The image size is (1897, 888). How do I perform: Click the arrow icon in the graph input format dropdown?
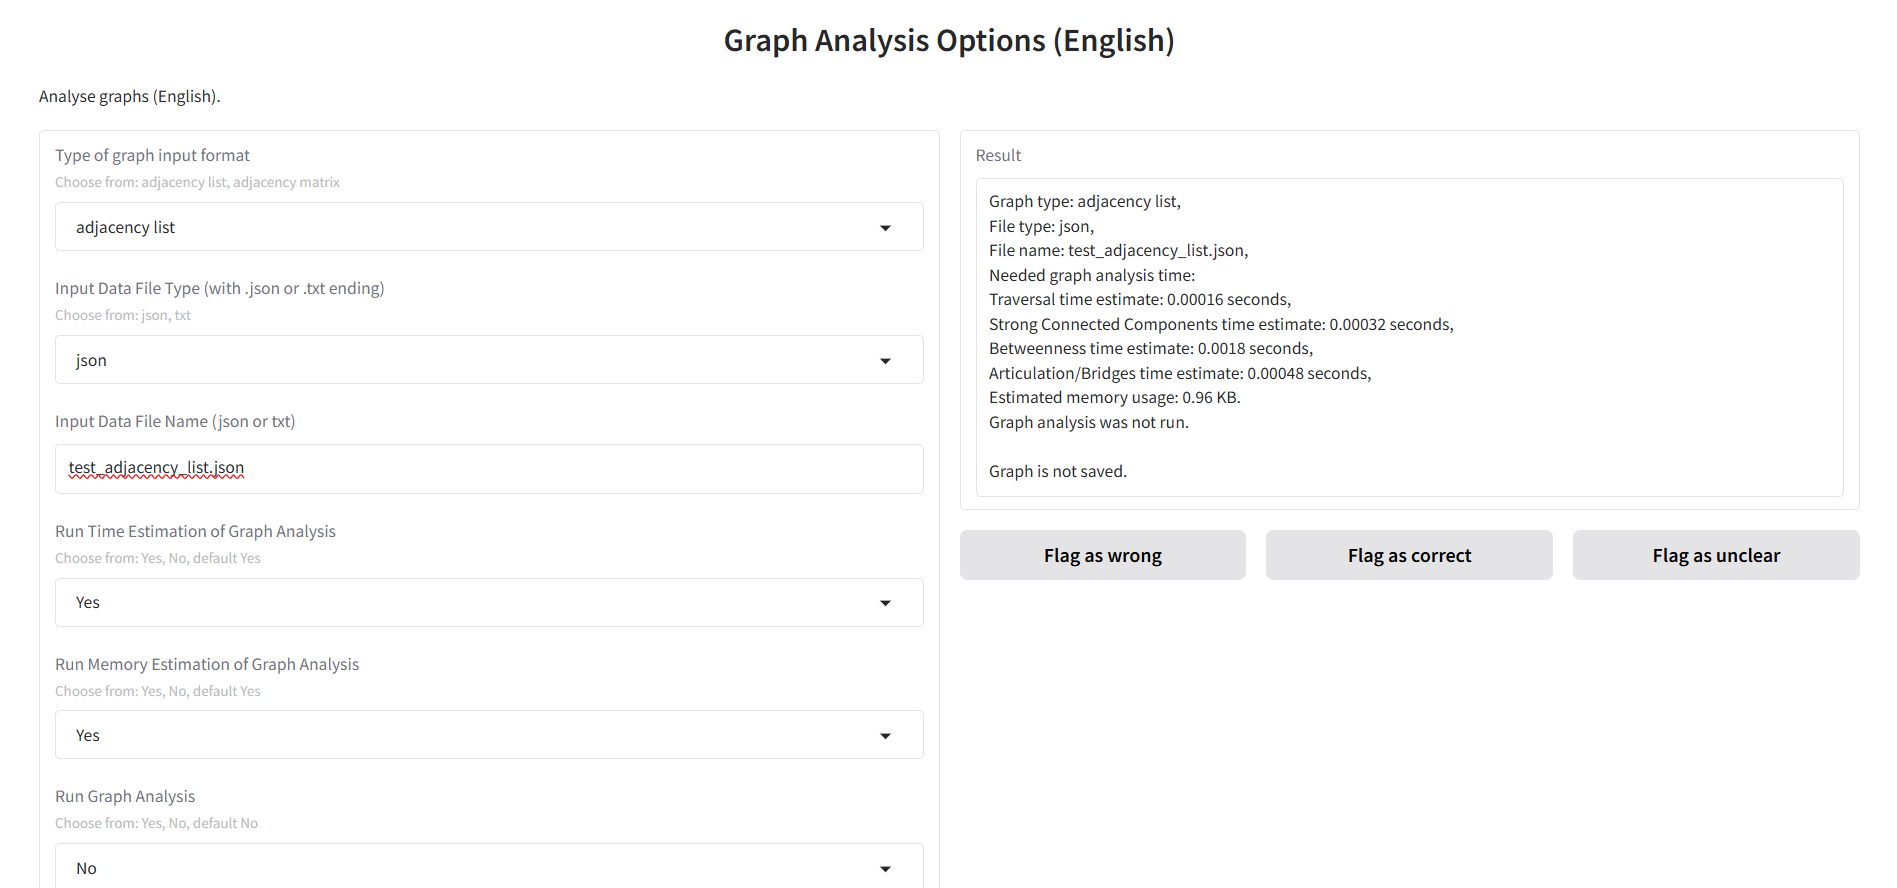(885, 228)
